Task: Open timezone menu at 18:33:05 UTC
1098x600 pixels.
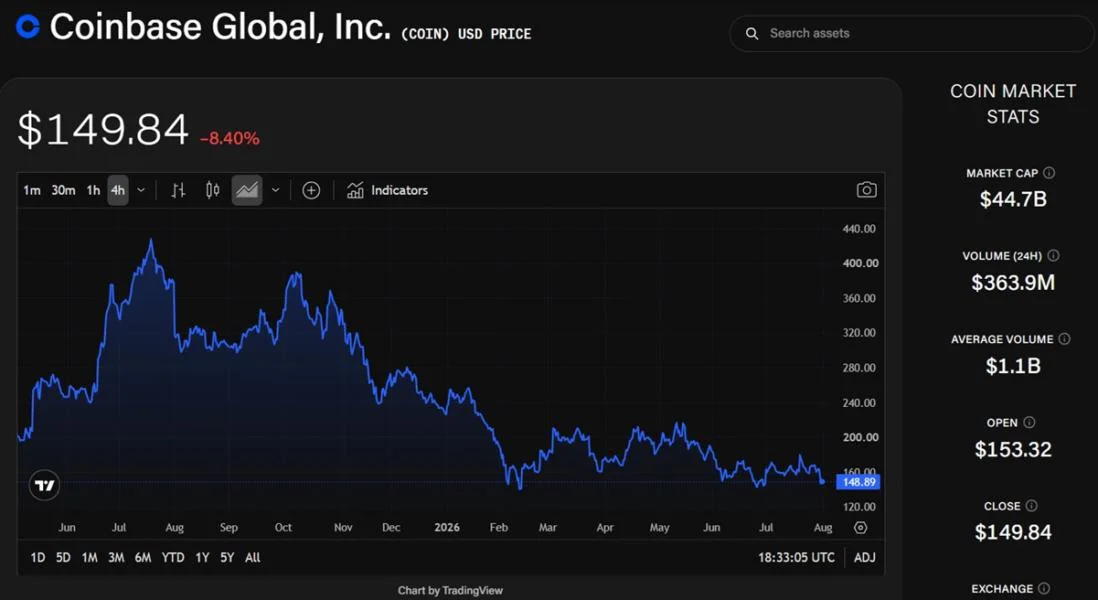Action: click(x=796, y=558)
